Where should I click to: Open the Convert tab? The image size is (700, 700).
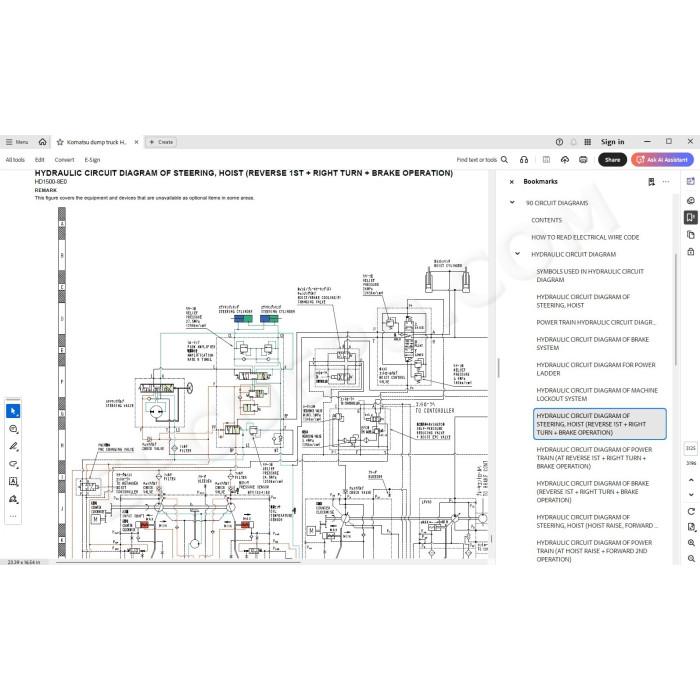pos(64,159)
